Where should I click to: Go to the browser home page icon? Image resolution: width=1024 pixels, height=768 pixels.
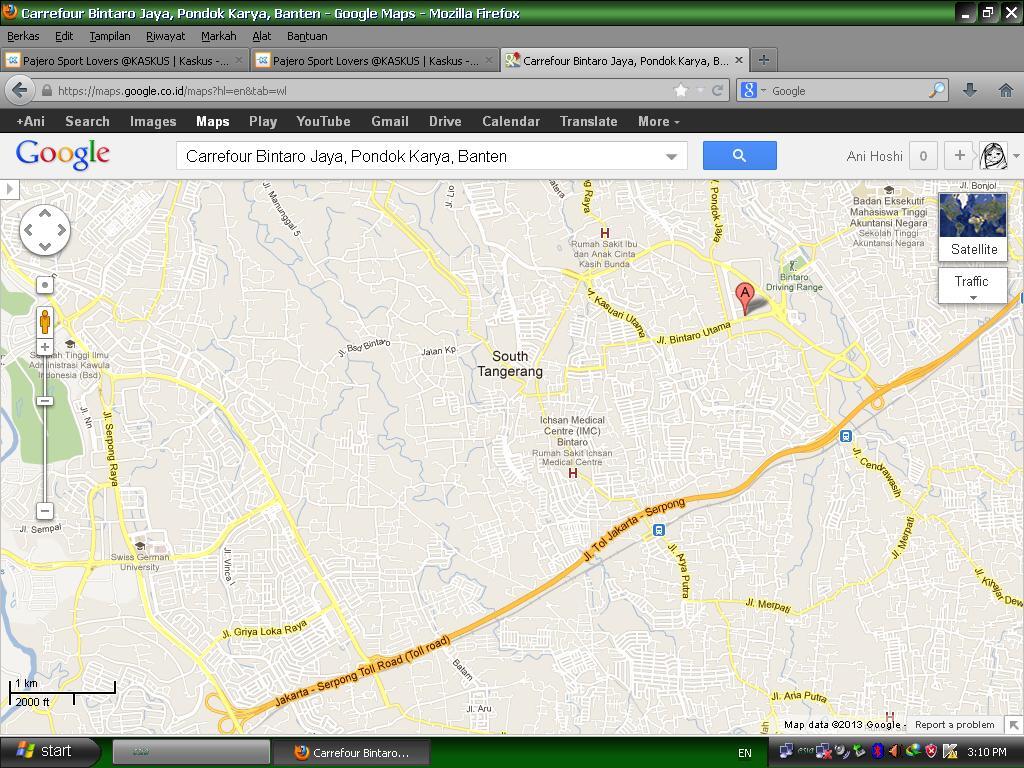click(1006, 90)
